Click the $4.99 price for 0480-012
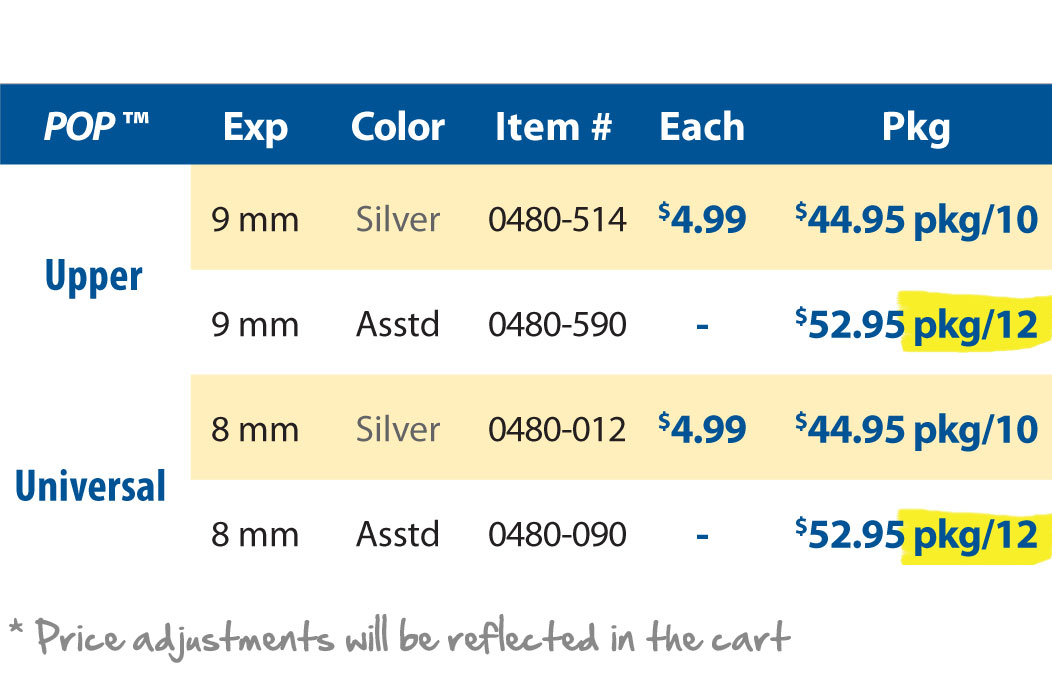The image size is (1052, 685). [702, 429]
